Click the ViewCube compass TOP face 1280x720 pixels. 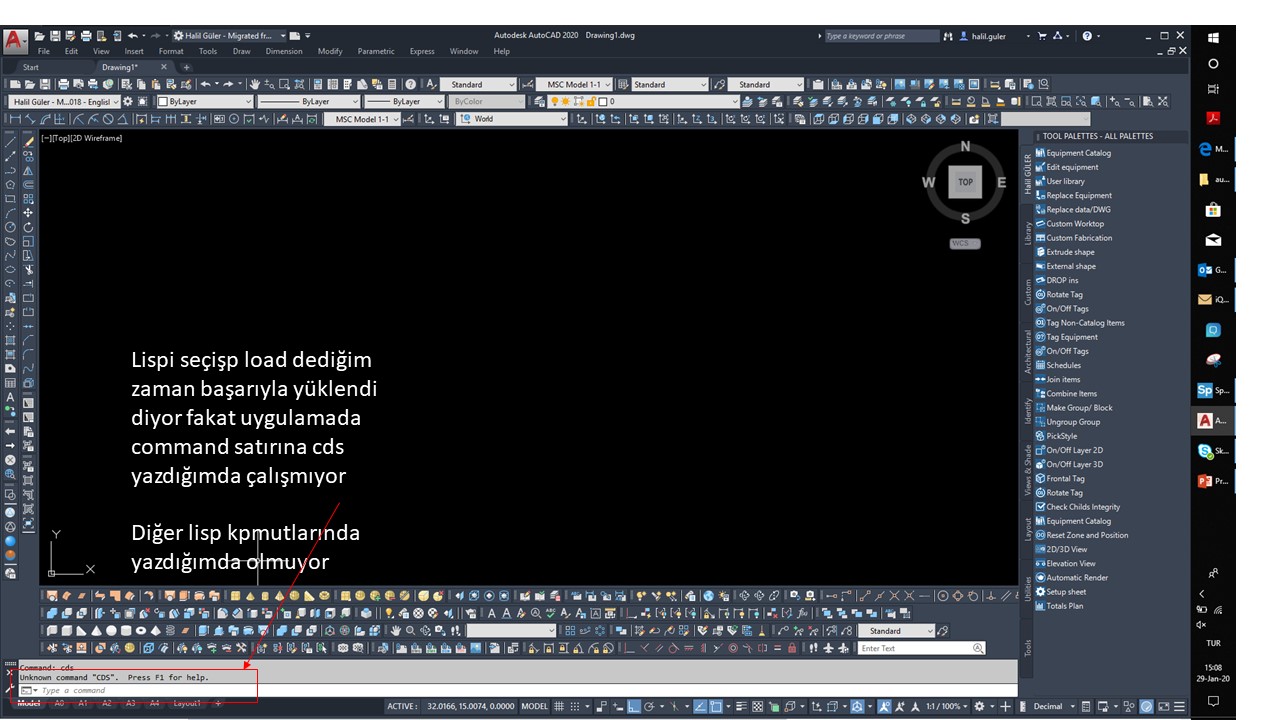point(963,182)
